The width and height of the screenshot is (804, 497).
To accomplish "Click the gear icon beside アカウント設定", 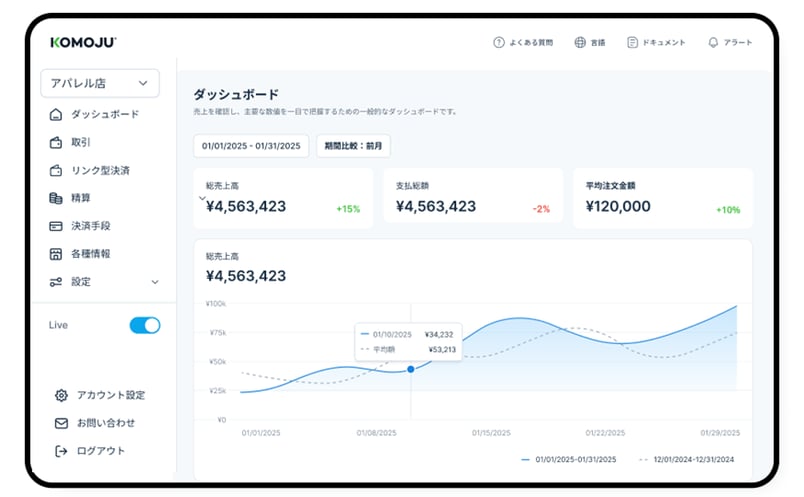I will coord(61,395).
